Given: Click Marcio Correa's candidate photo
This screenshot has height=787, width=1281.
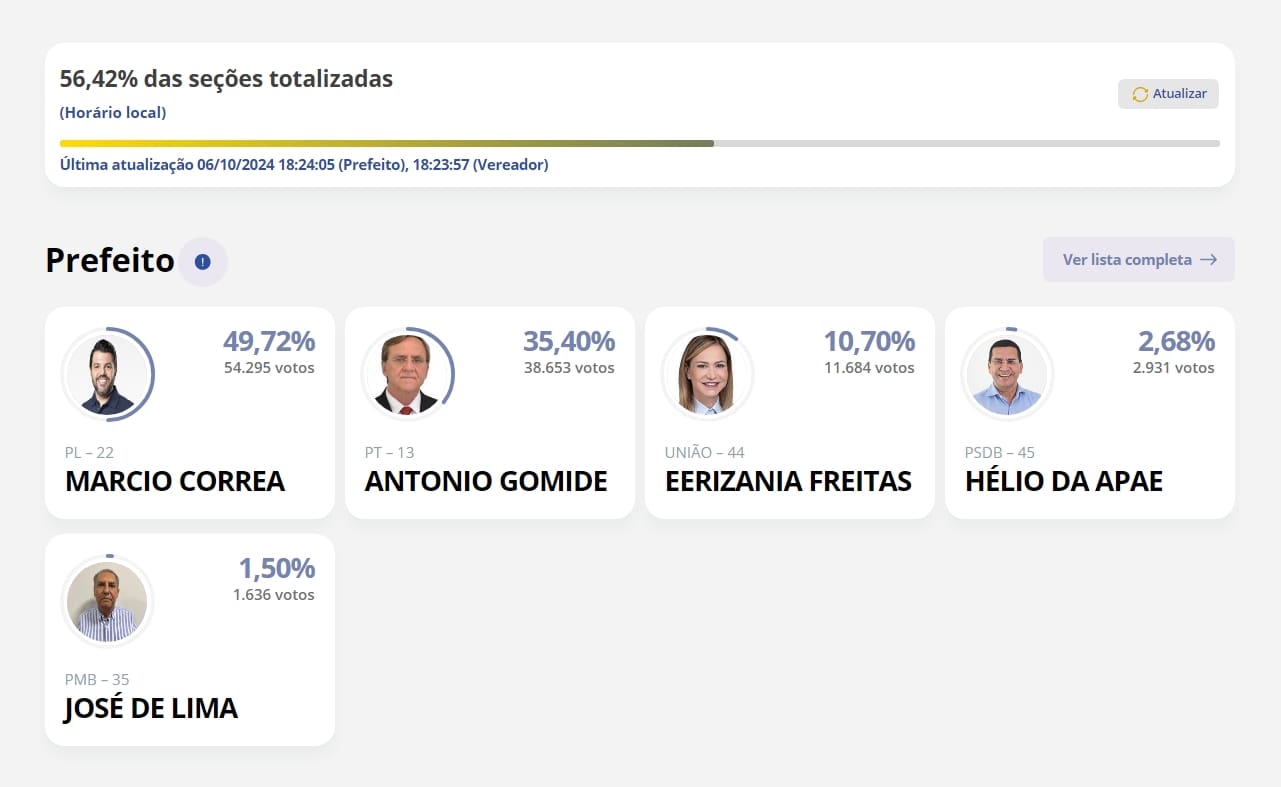Looking at the screenshot, I should [107, 375].
